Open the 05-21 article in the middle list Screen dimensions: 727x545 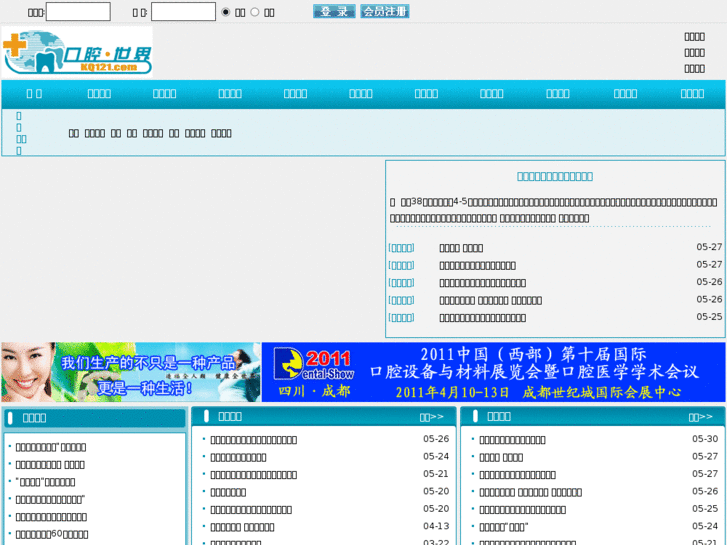click(254, 474)
